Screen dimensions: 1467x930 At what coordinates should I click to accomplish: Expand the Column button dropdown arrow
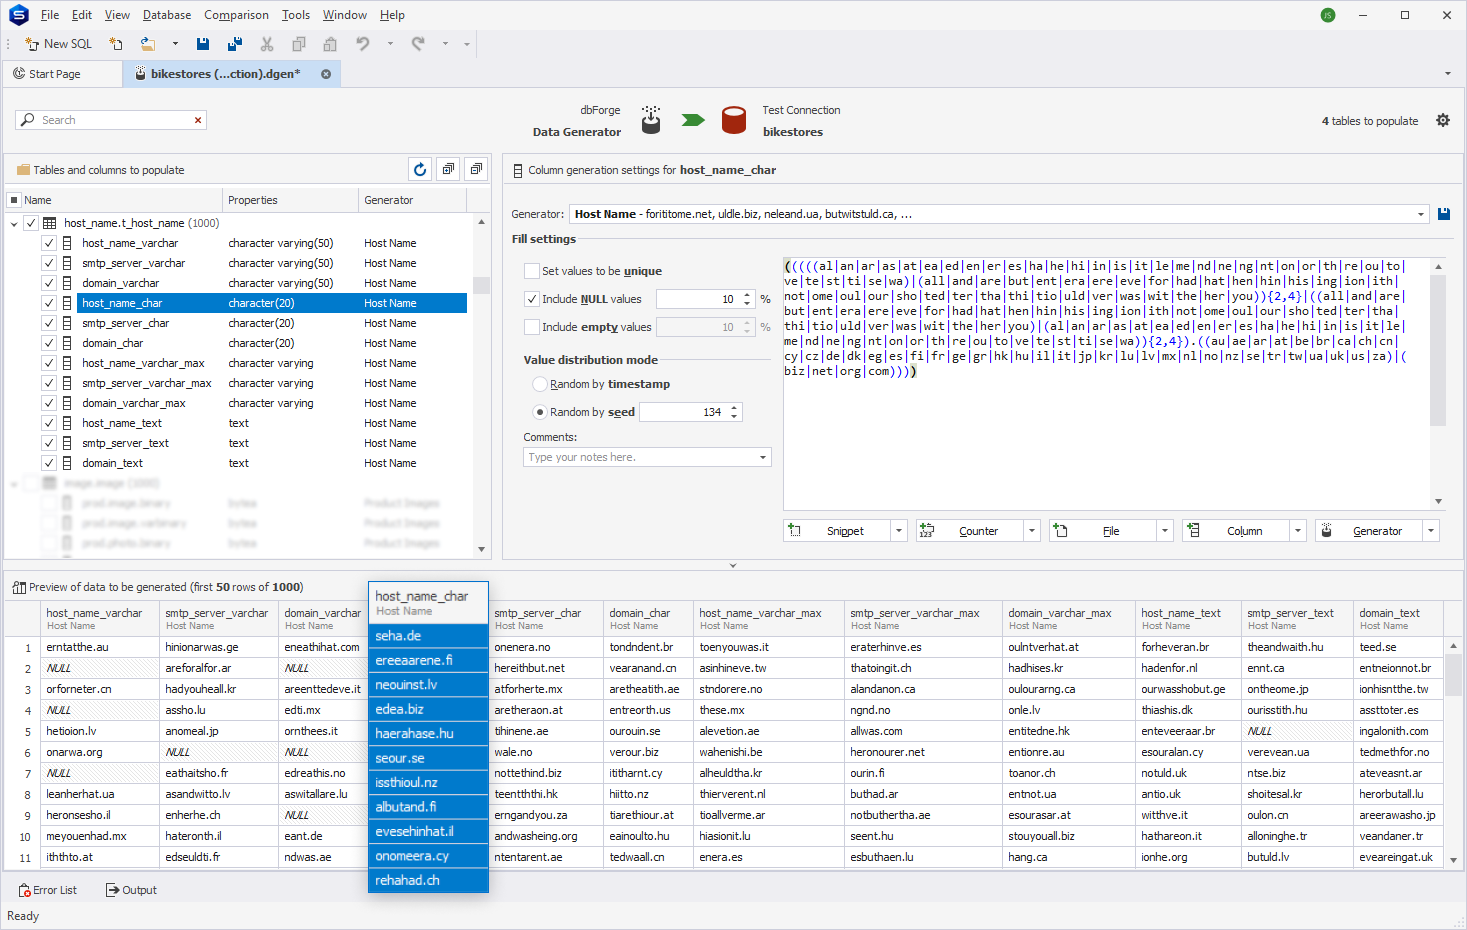(x=1298, y=531)
